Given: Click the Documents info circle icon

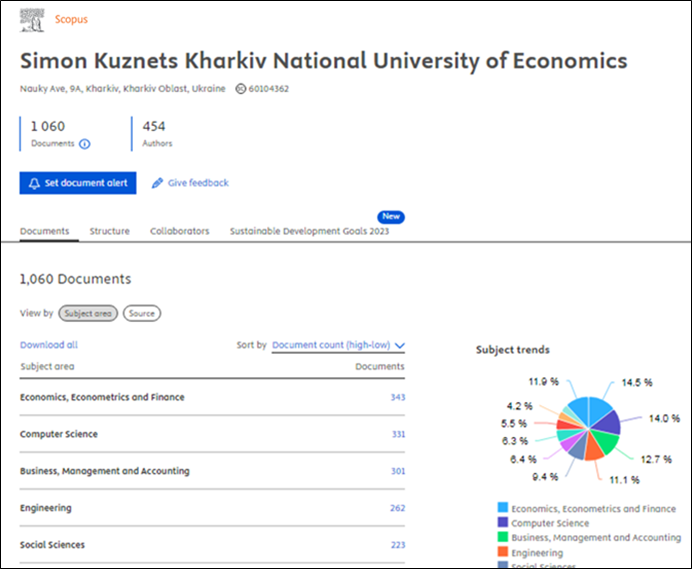Looking at the screenshot, I should 85,144.
